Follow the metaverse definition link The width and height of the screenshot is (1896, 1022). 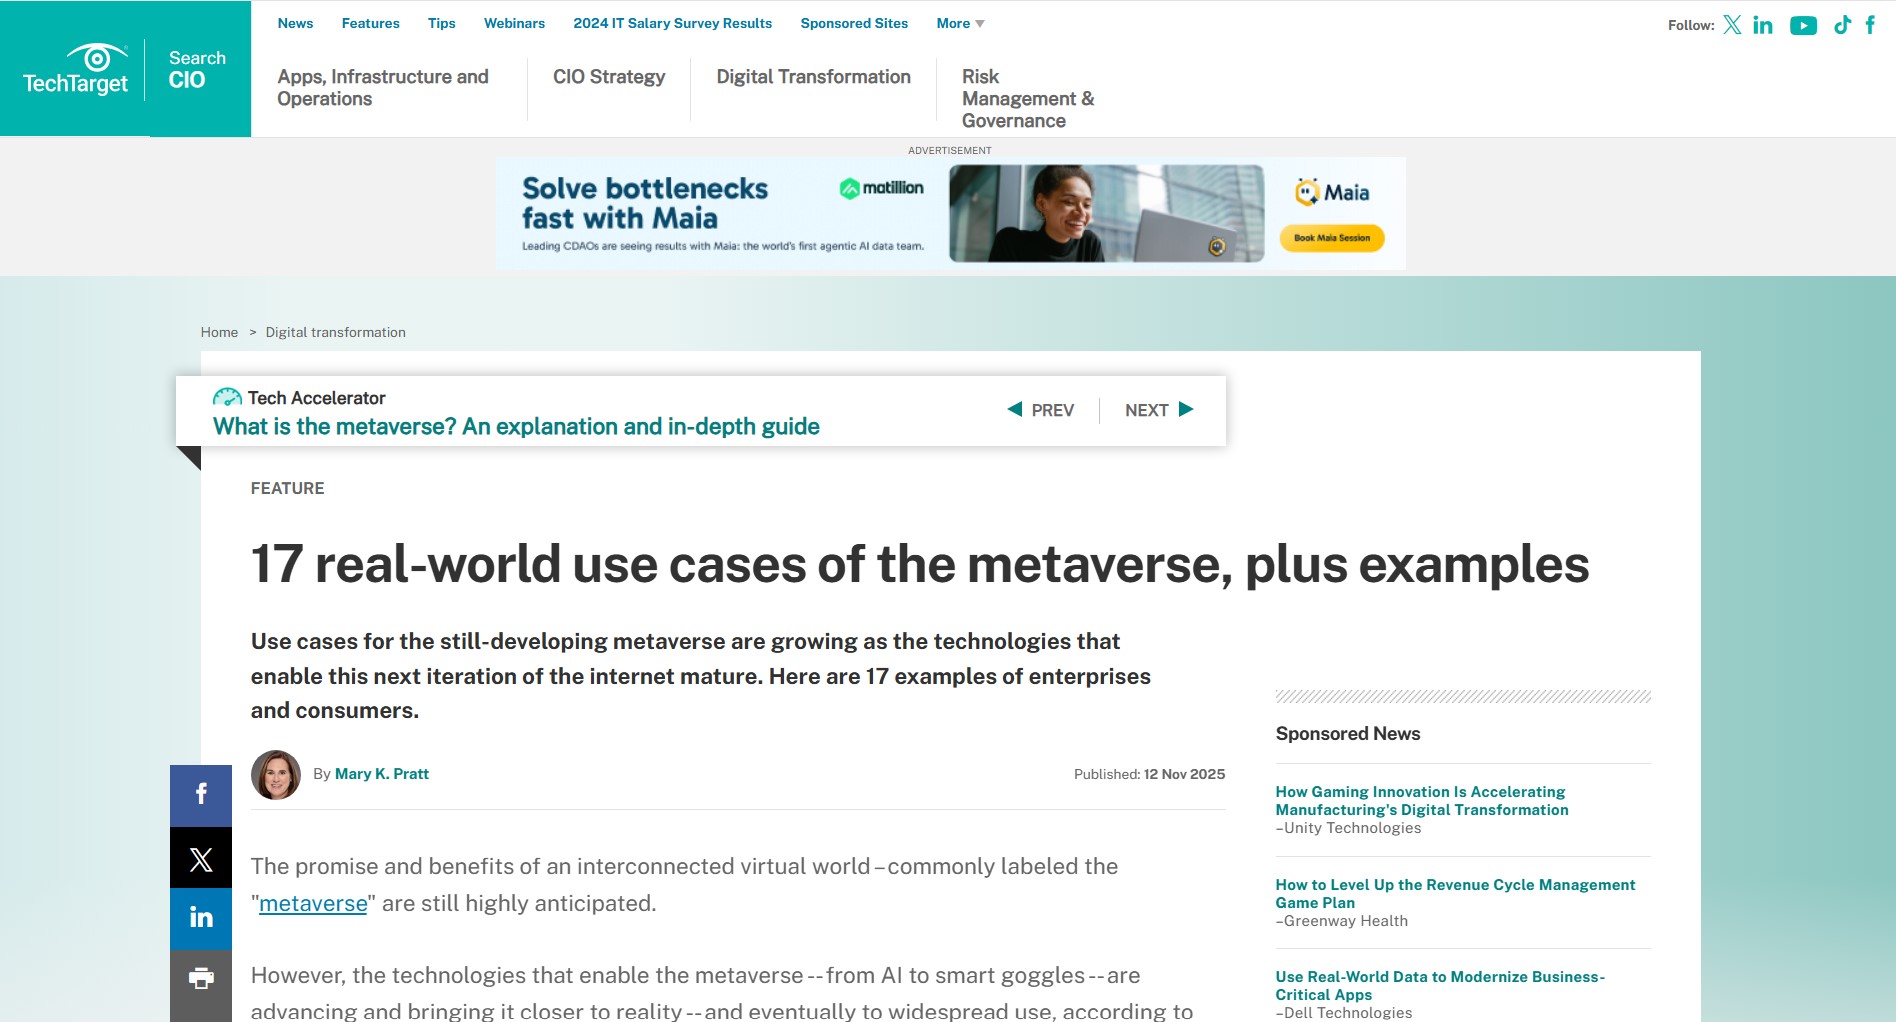click(x=313, y=904)
